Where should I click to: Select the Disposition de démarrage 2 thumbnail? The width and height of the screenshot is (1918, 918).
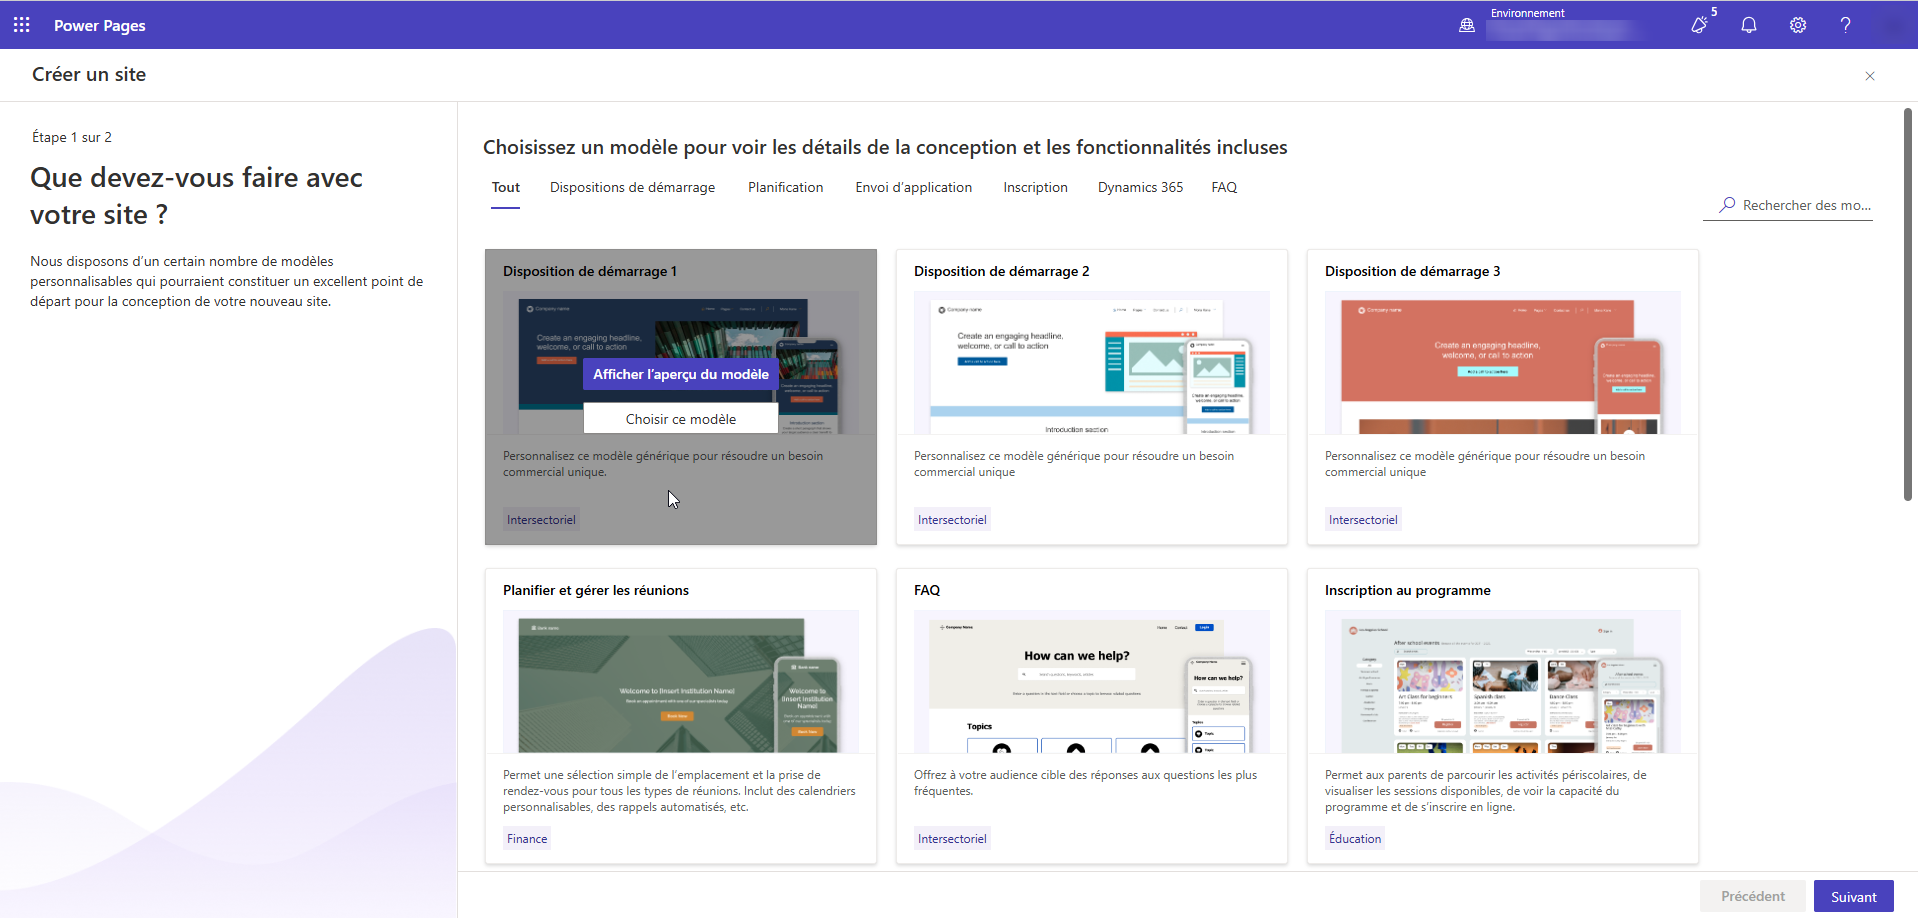[x=1091, y=363]
